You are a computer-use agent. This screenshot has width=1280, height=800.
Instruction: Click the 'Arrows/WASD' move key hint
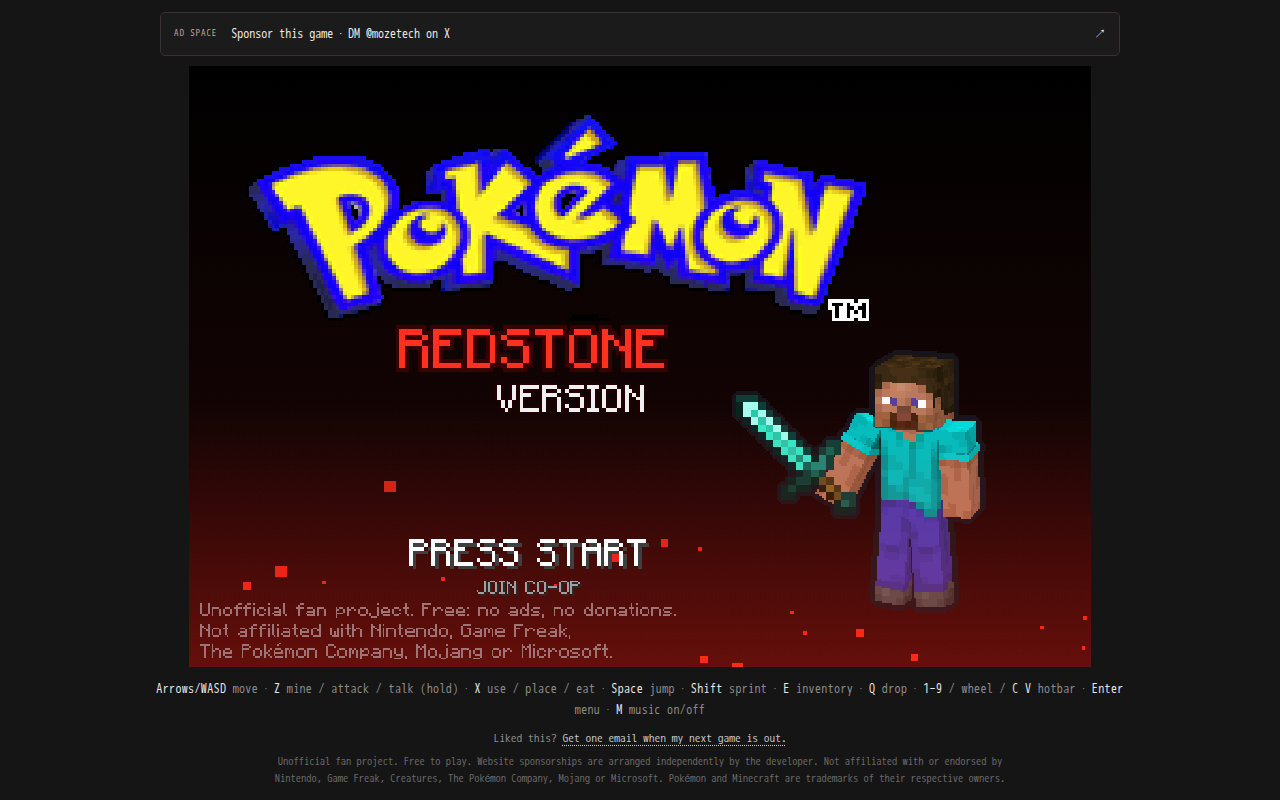click(x=191, y=689)
